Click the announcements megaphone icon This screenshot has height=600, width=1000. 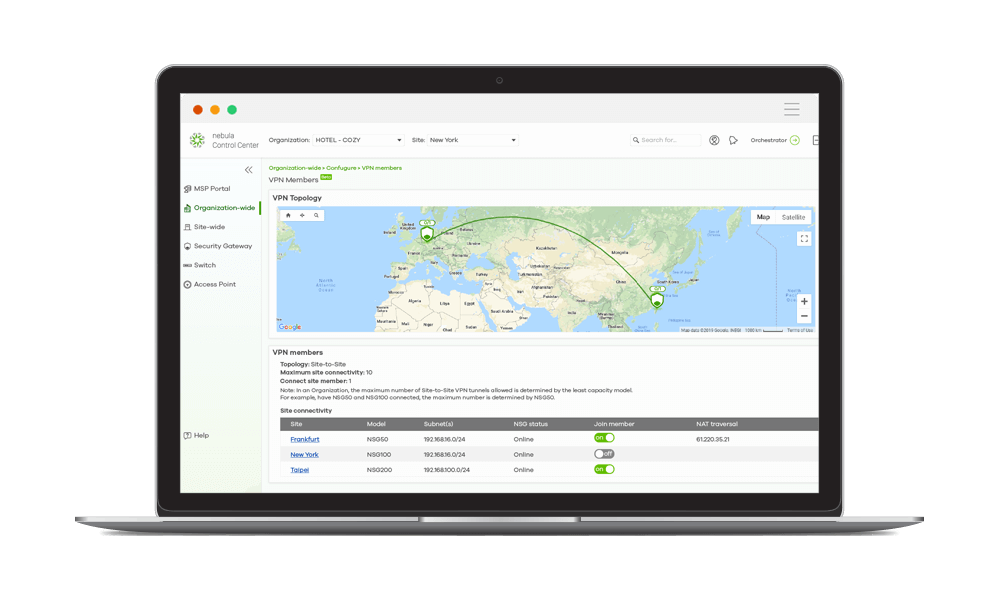coord(733,140)
